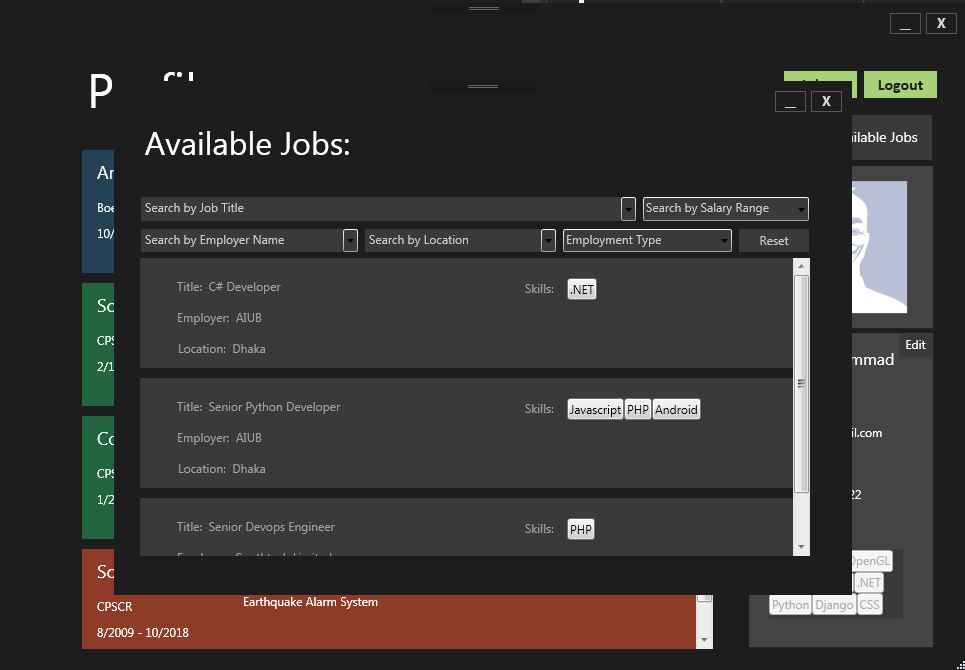Image resolution: width=965 pixels, height=670 pixels.
Task: Click the Django skill tag in Profile
Action: tap(834, 605)
